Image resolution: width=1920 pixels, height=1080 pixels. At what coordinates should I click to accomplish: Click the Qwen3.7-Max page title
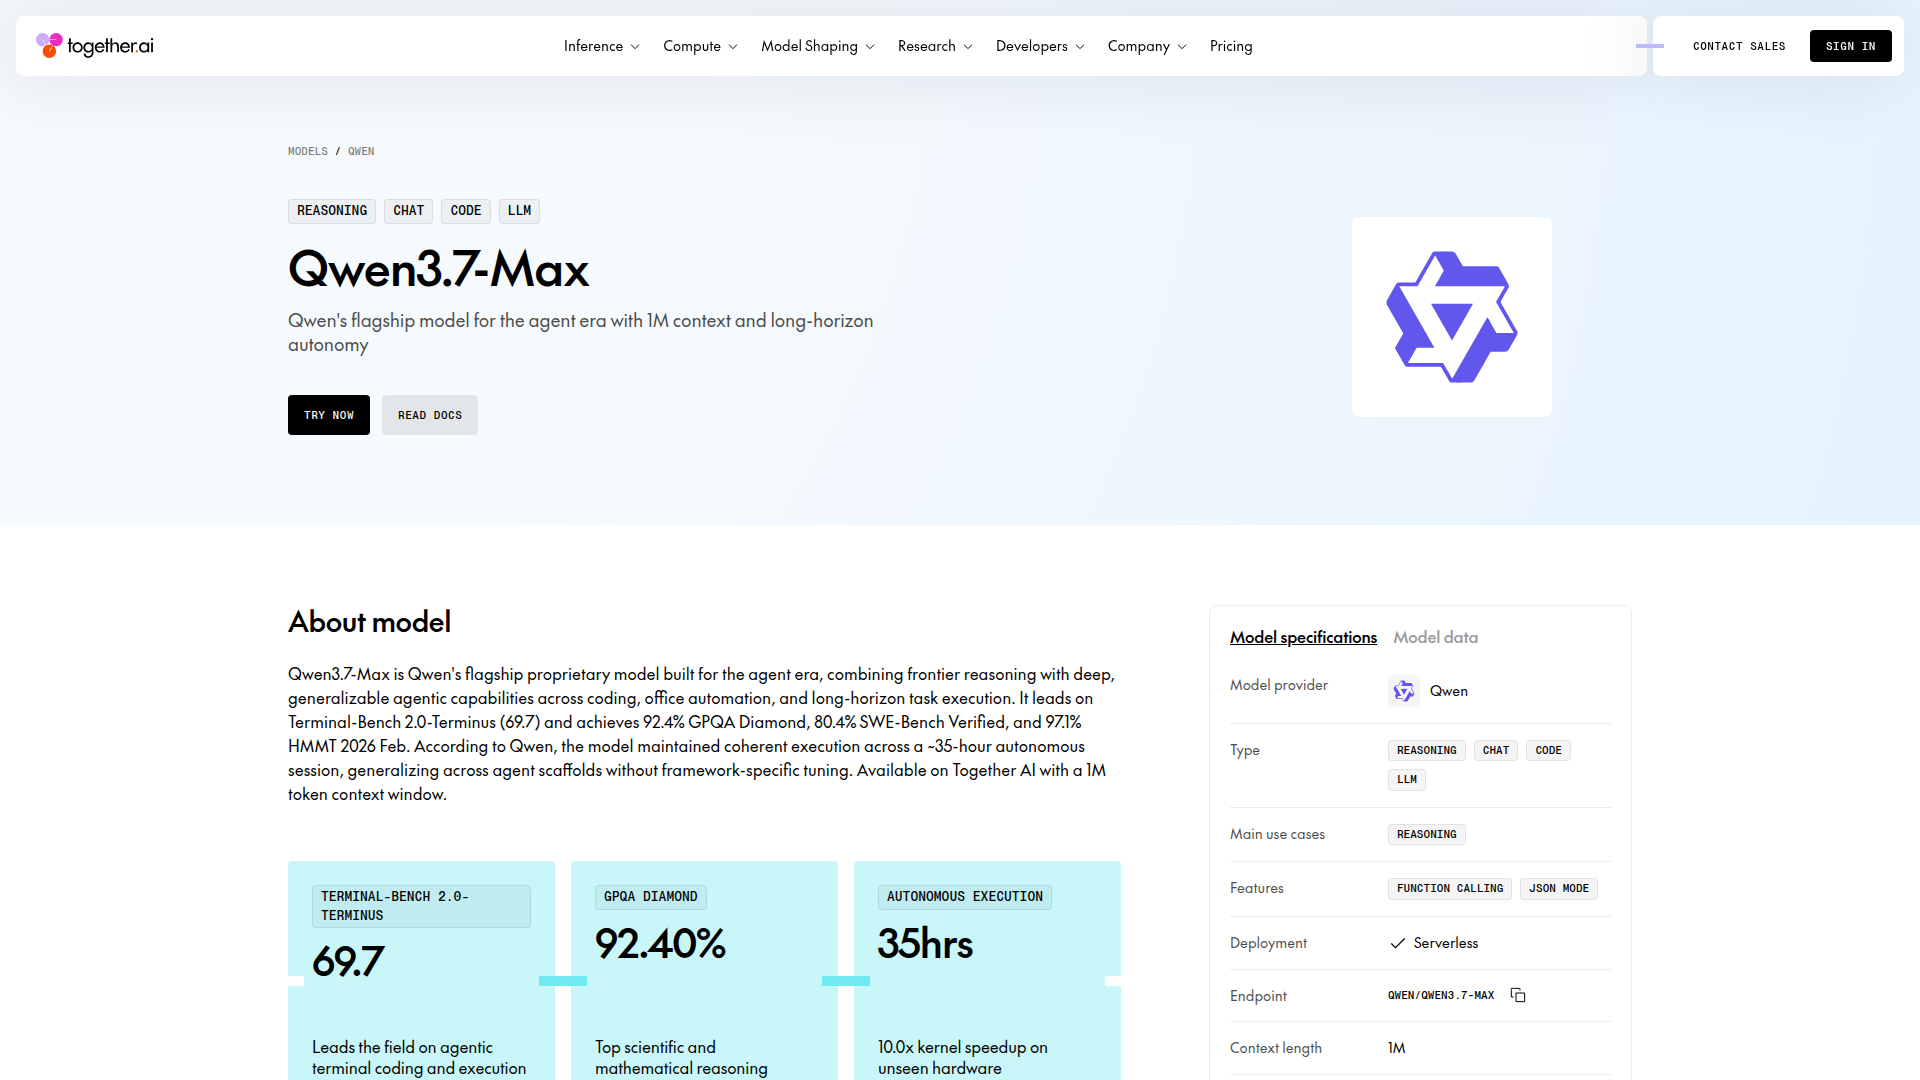tap(438, 269)
